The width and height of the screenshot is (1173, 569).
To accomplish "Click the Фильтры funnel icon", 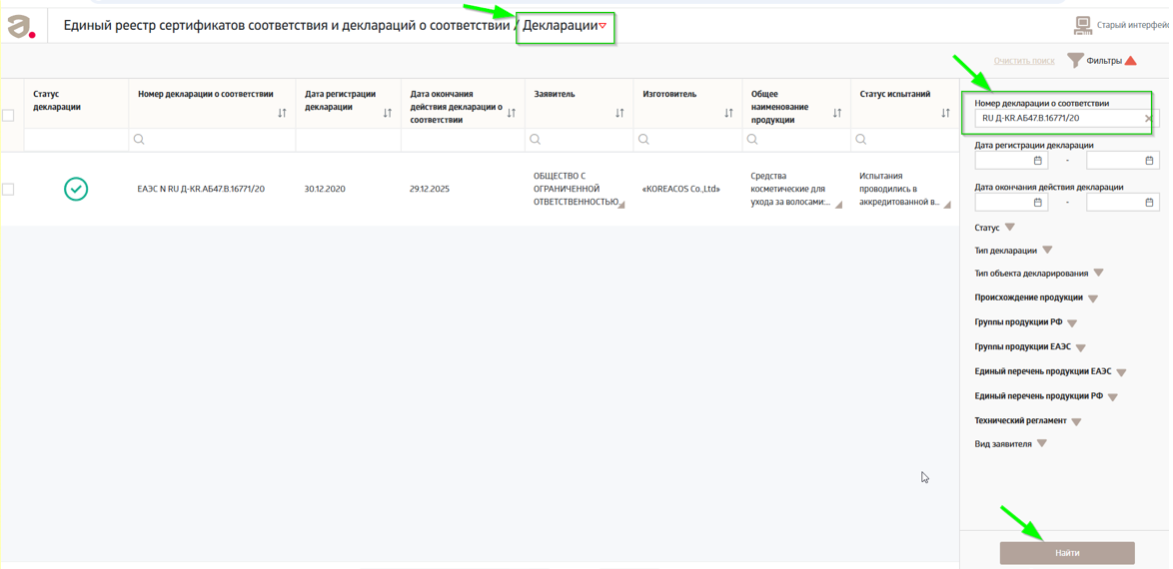I will (x=1075, y=61).
